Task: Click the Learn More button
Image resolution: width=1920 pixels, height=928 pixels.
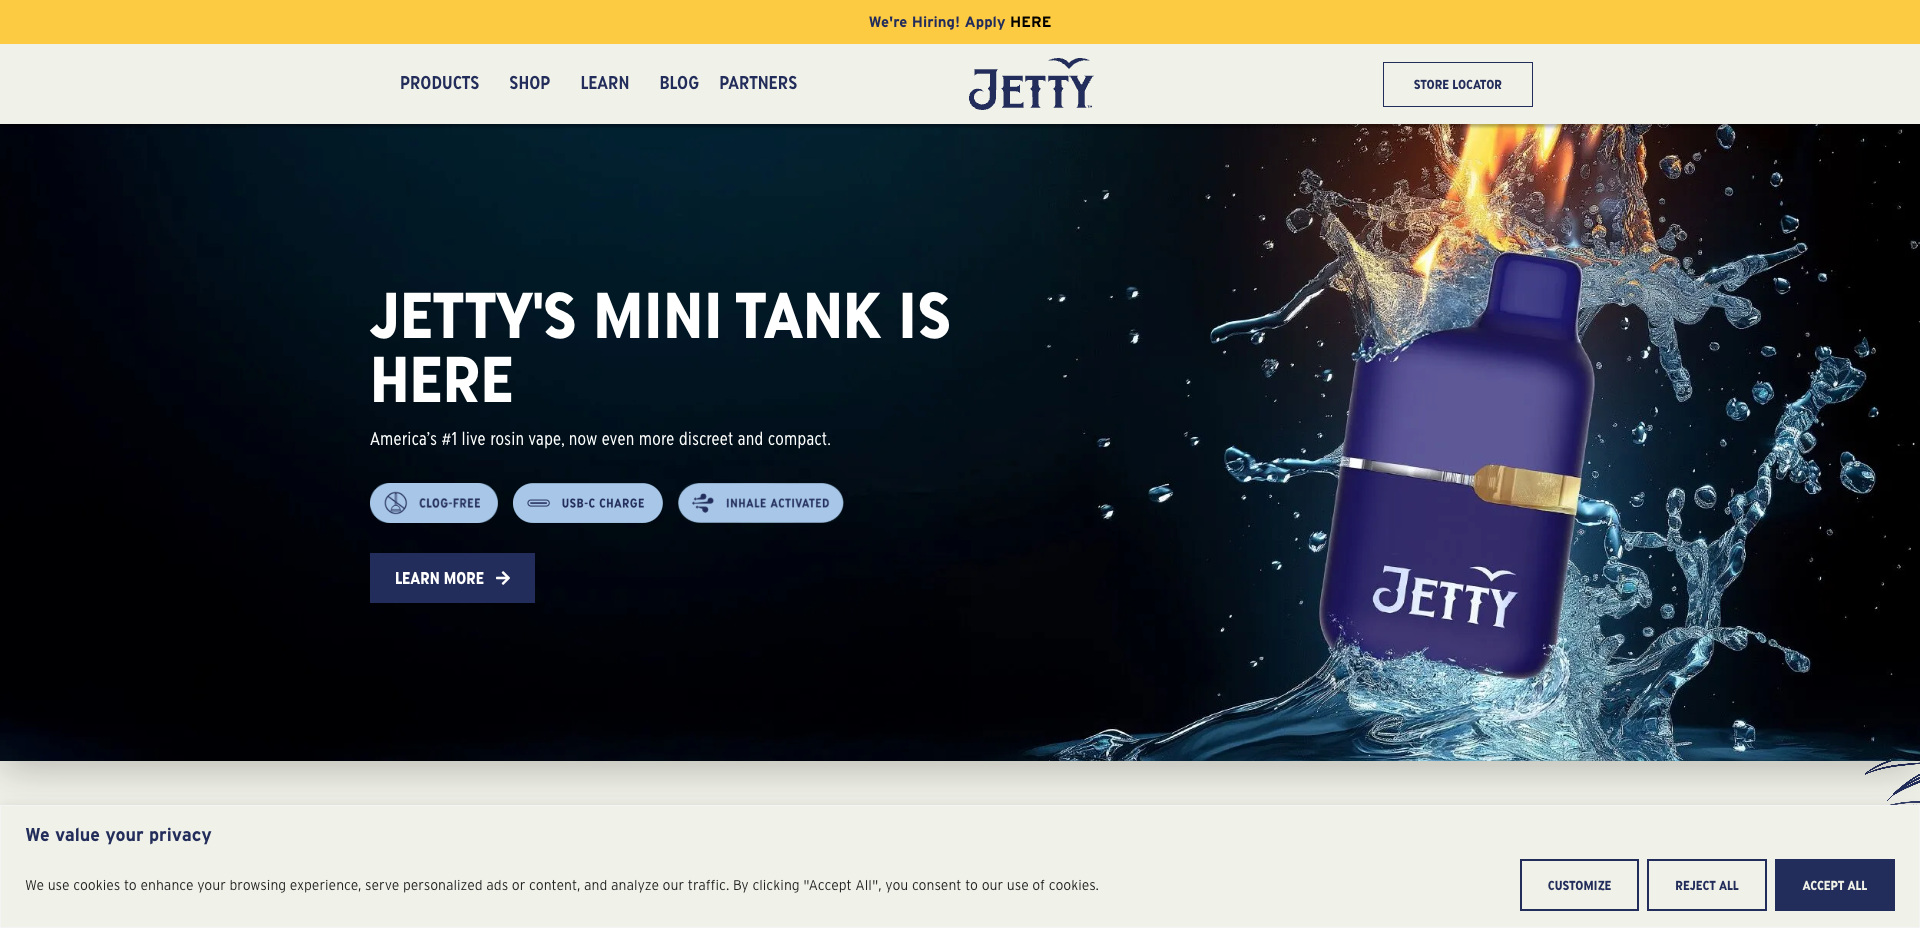Action: point(452,578)
